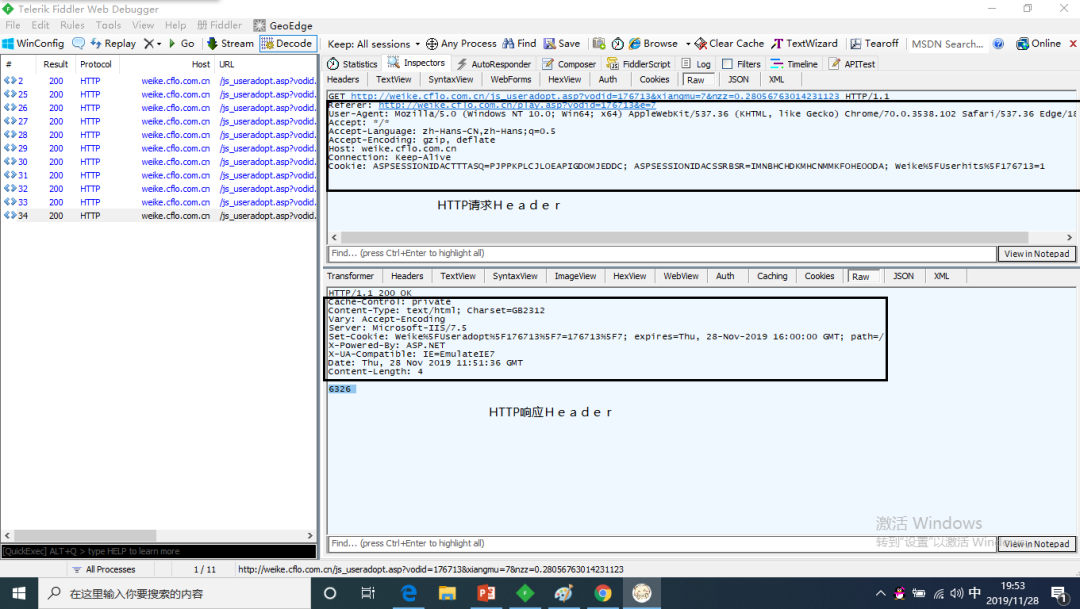
Task: Click the session list horizontal scrollbar
Action: click(x=85, y=536)
